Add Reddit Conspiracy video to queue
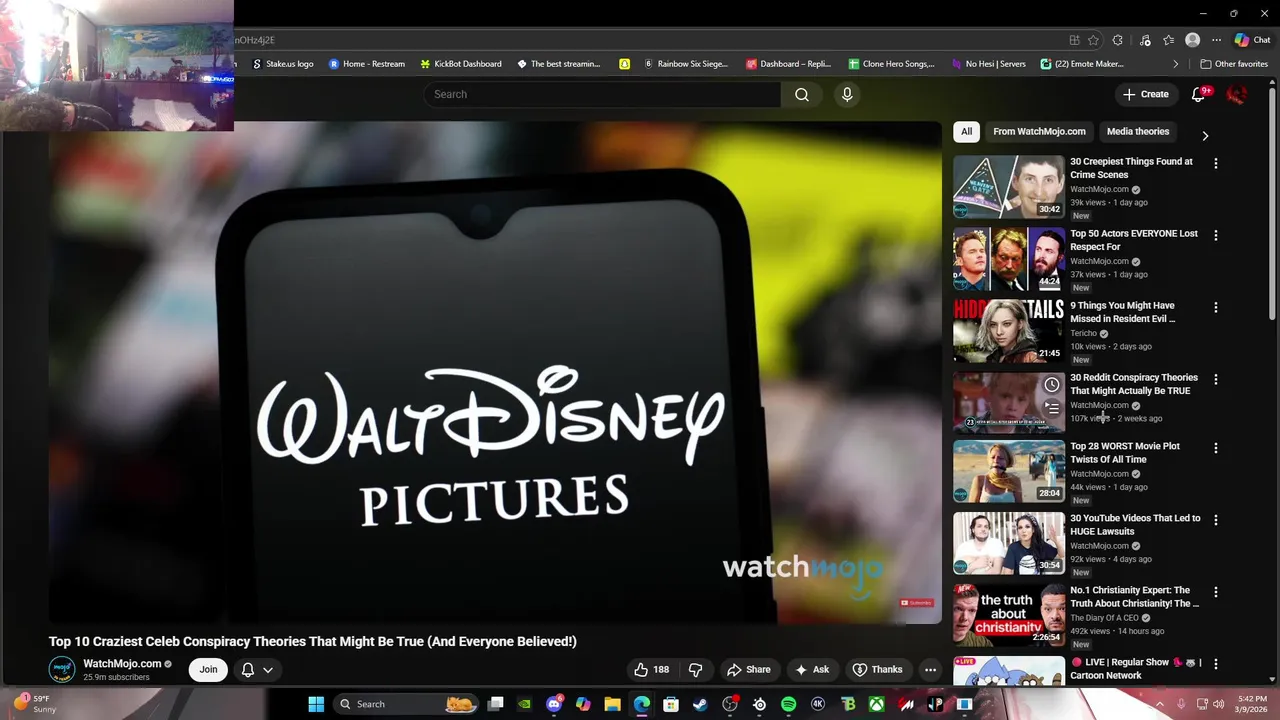 coord(1052,408)
